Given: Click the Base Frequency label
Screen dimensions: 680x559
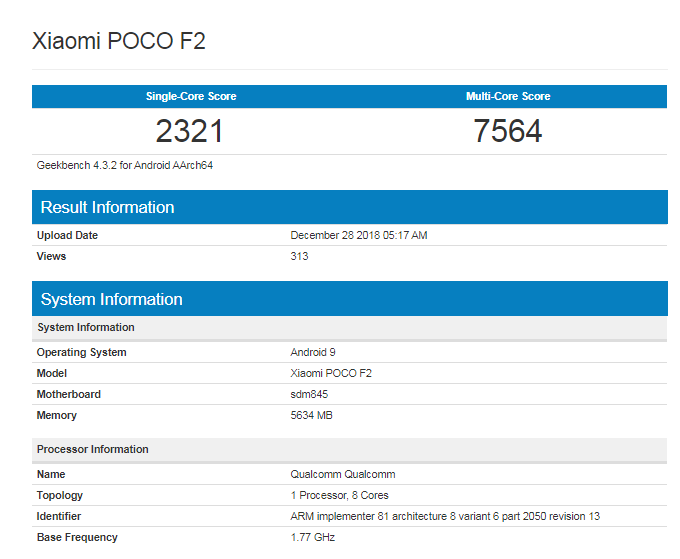Looking at the screenshot, I should coord(77,537).
